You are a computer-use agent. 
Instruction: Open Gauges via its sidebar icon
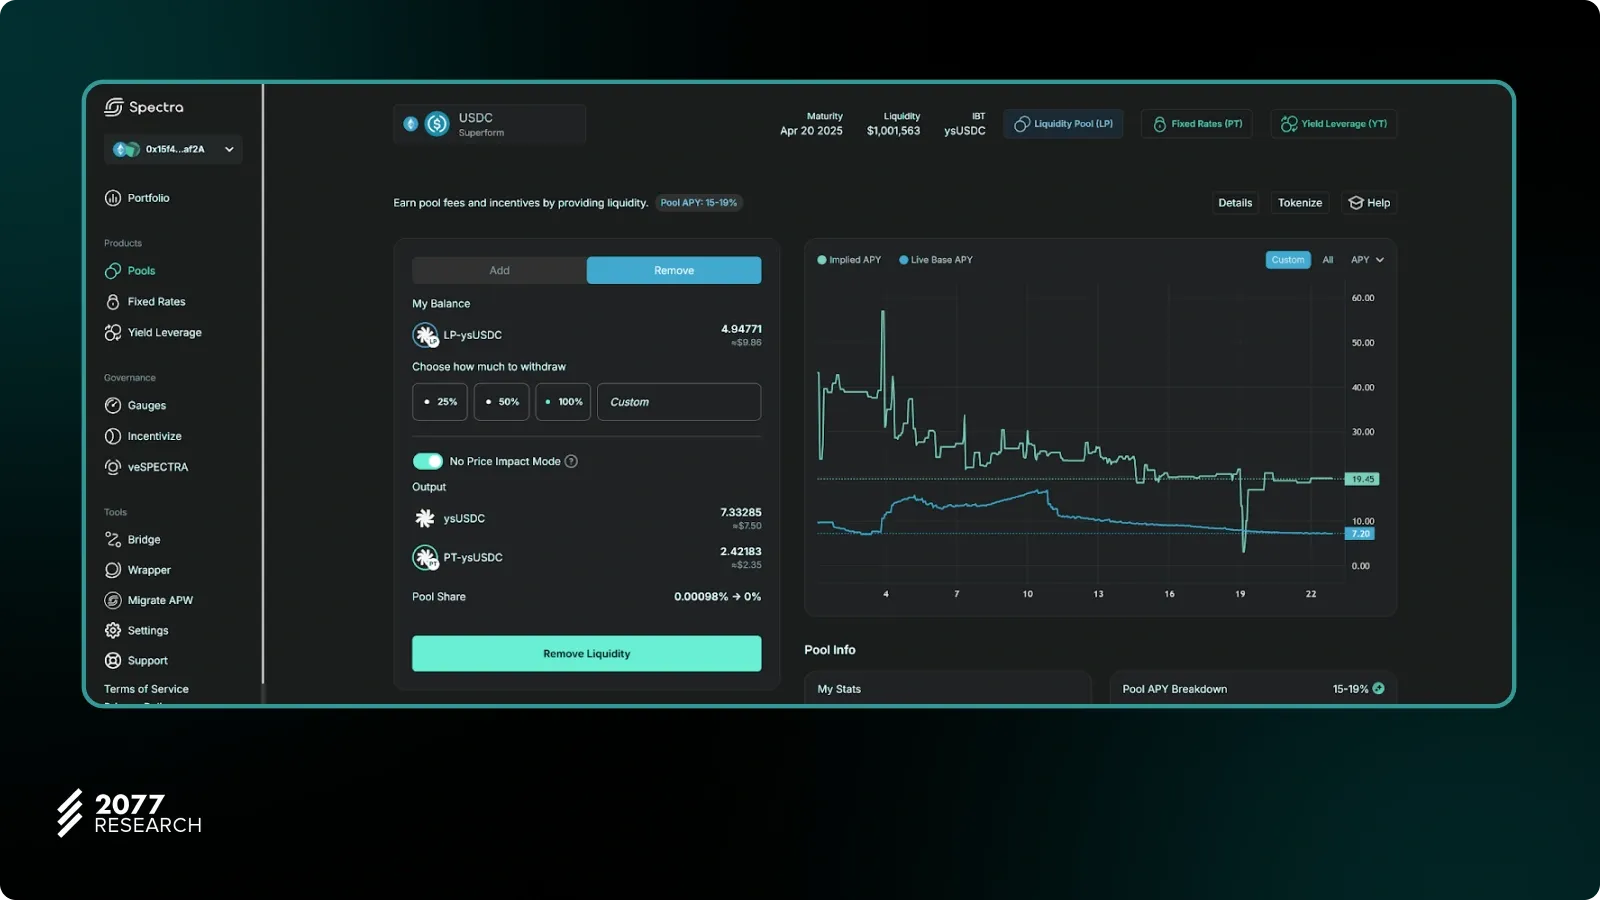[x=113, y=406]
